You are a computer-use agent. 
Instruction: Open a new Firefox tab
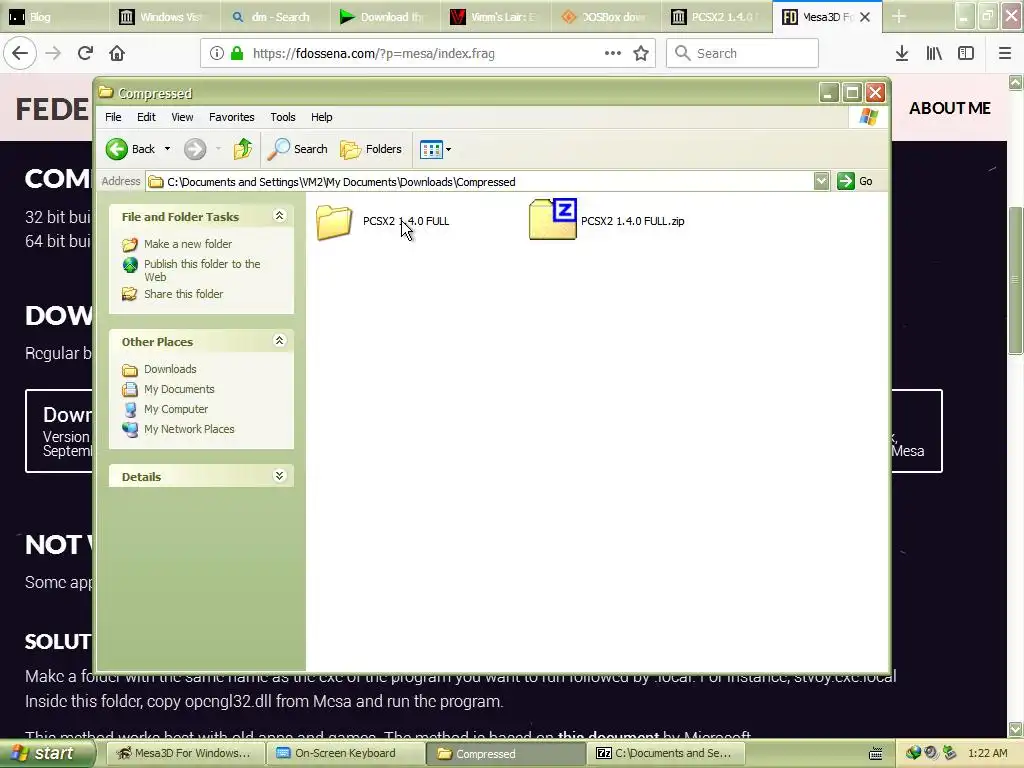[x=899, y=17]
